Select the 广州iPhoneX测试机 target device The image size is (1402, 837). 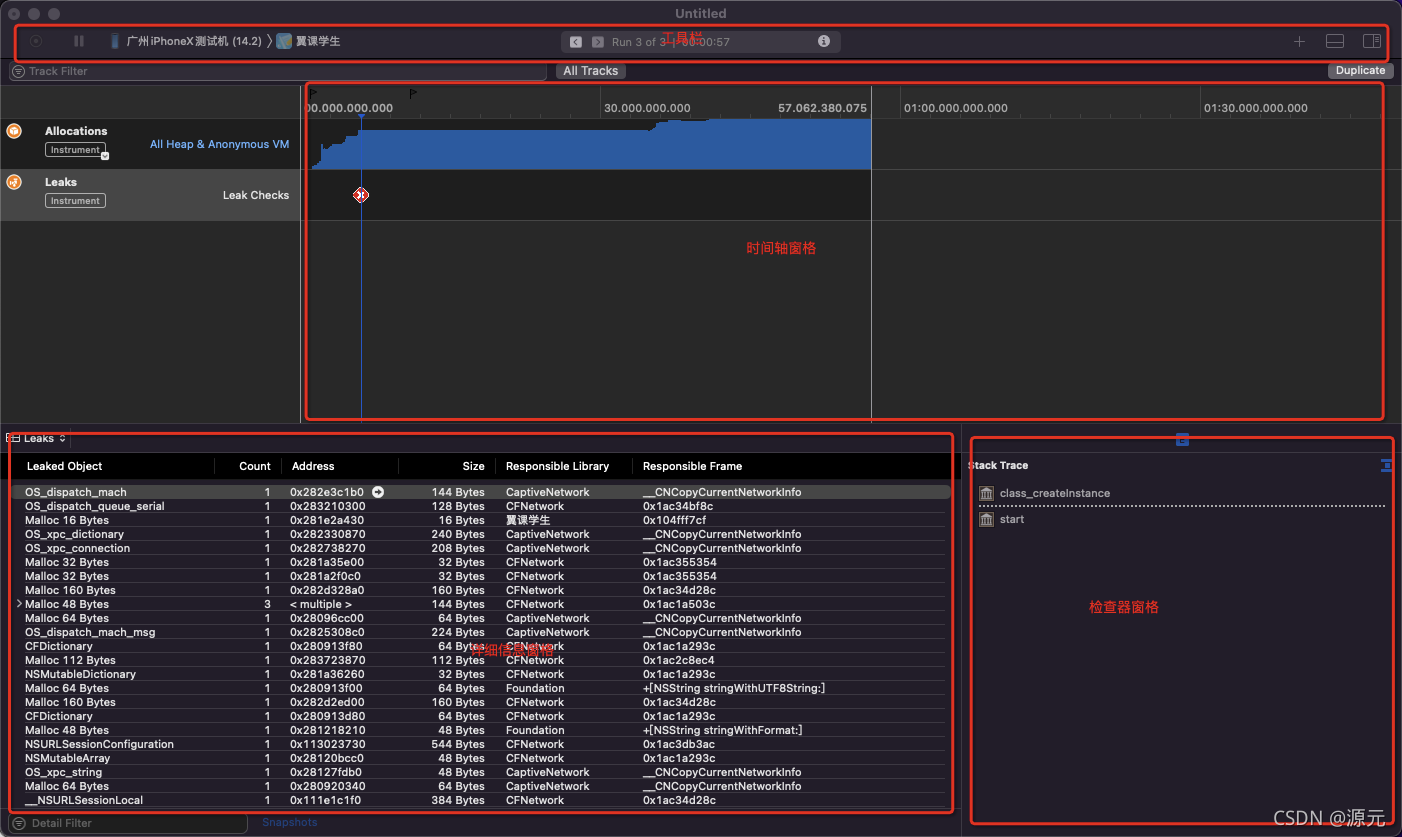tap(185, 41)
